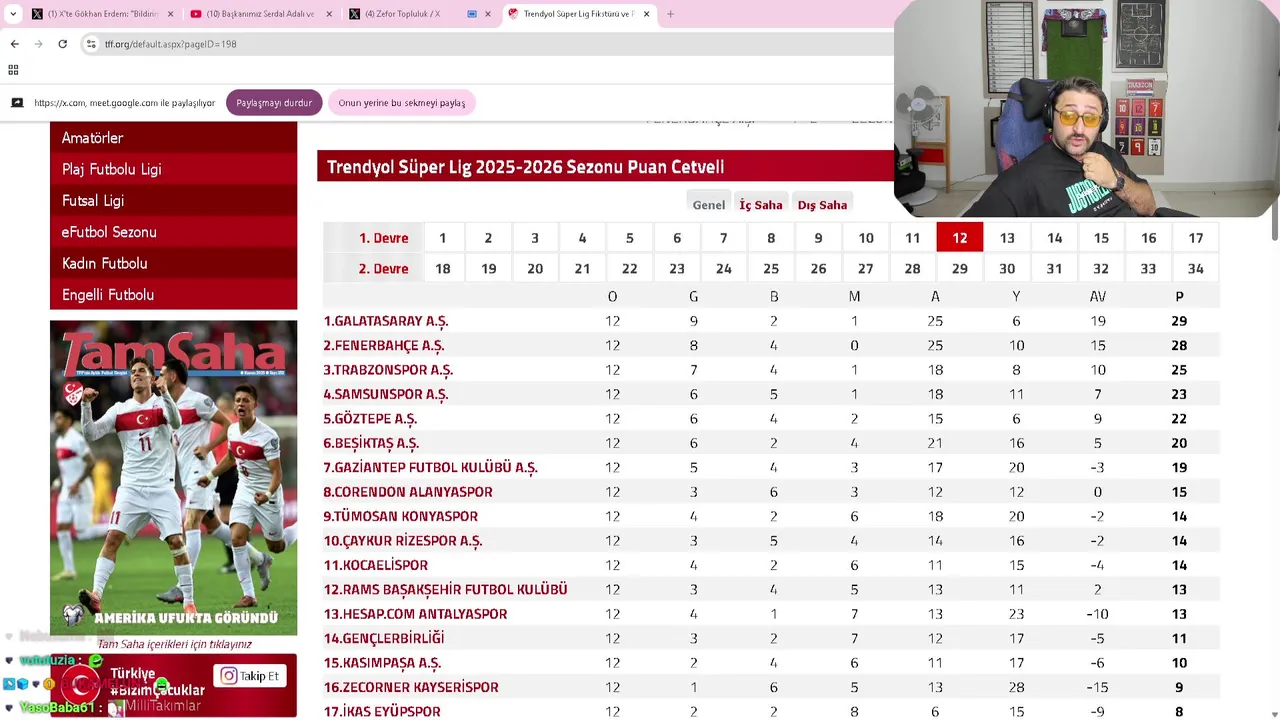Open 8.CORENDON ALANYASPOR team link
This screenshot has width=1280, height=720.
(408, 492)
